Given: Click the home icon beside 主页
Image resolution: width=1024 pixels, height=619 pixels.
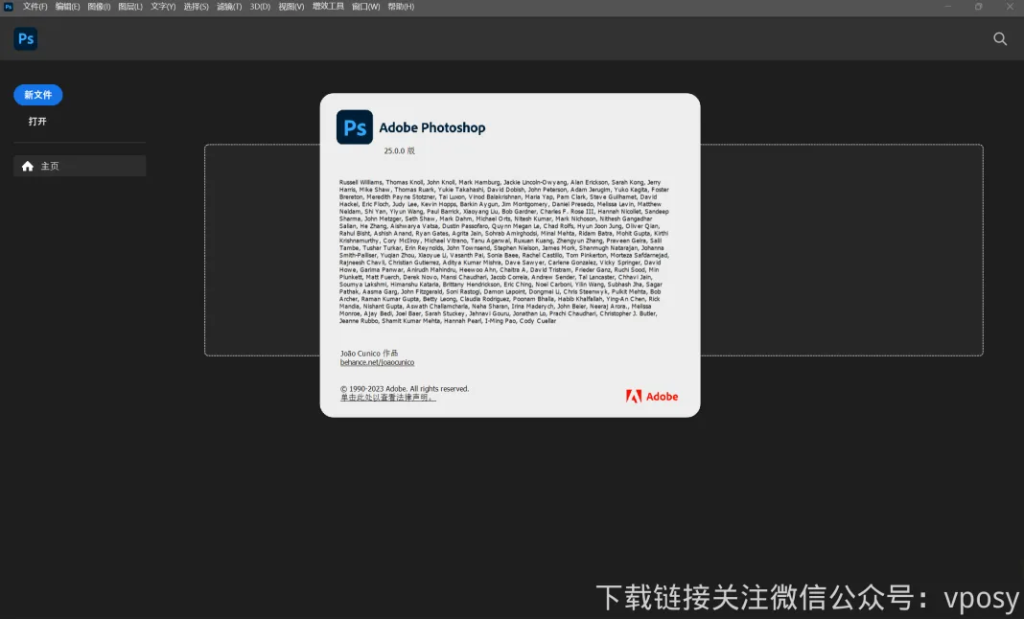Looking at the screenshot, I should 27,167.
